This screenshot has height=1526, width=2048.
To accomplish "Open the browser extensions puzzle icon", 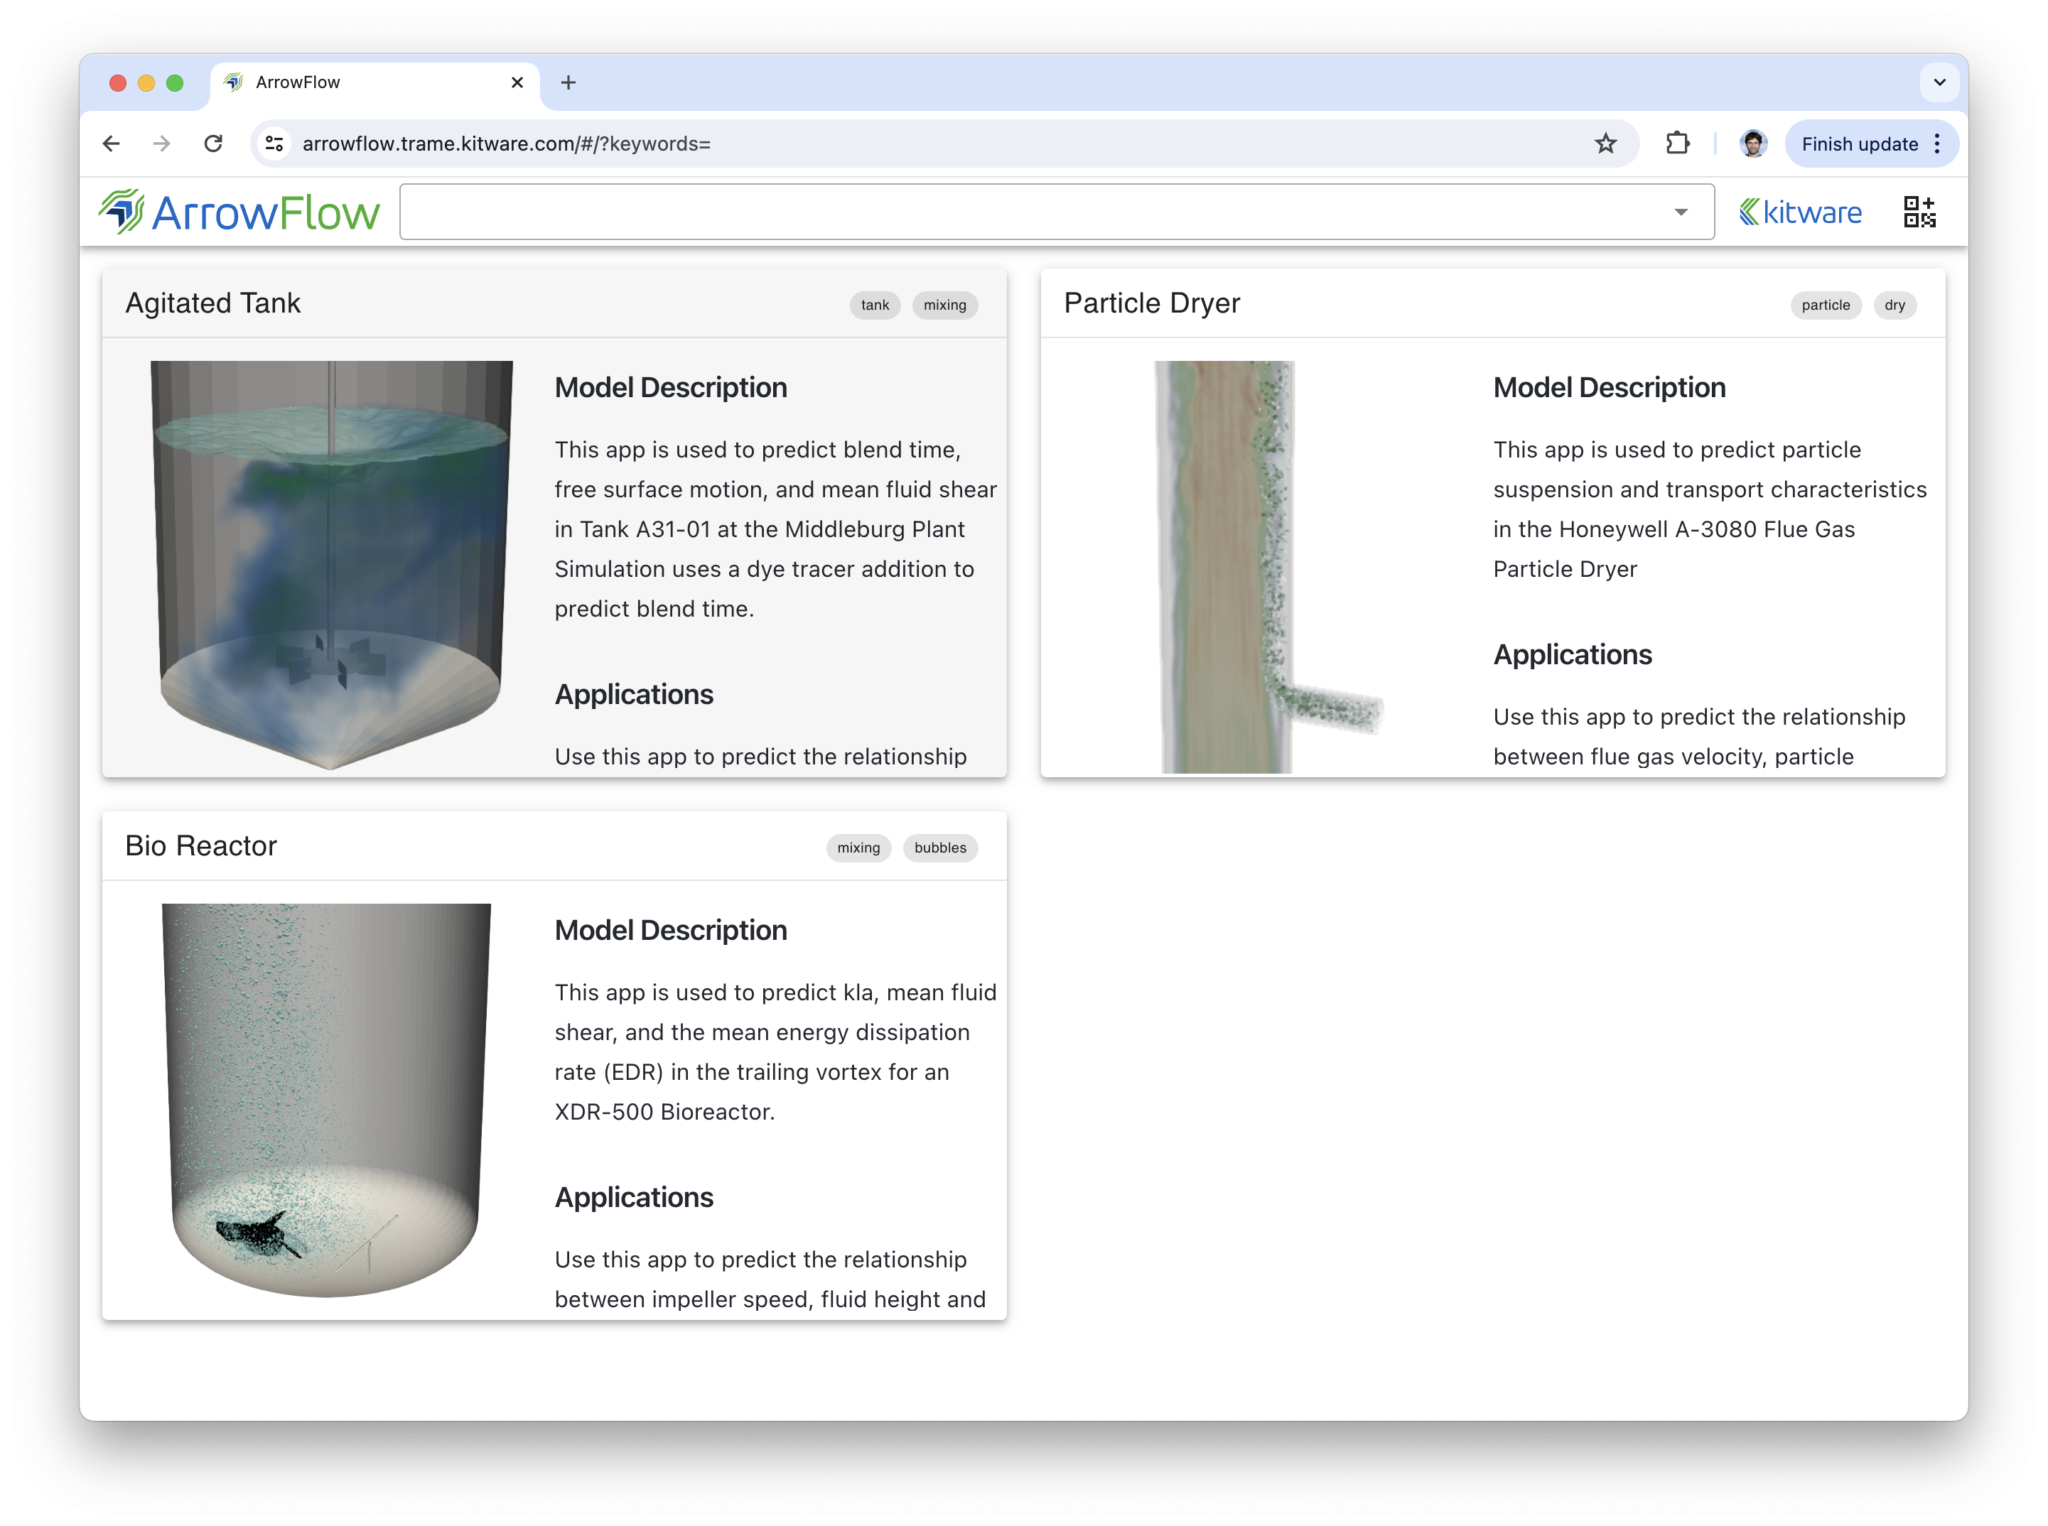I will point(1677,143).
